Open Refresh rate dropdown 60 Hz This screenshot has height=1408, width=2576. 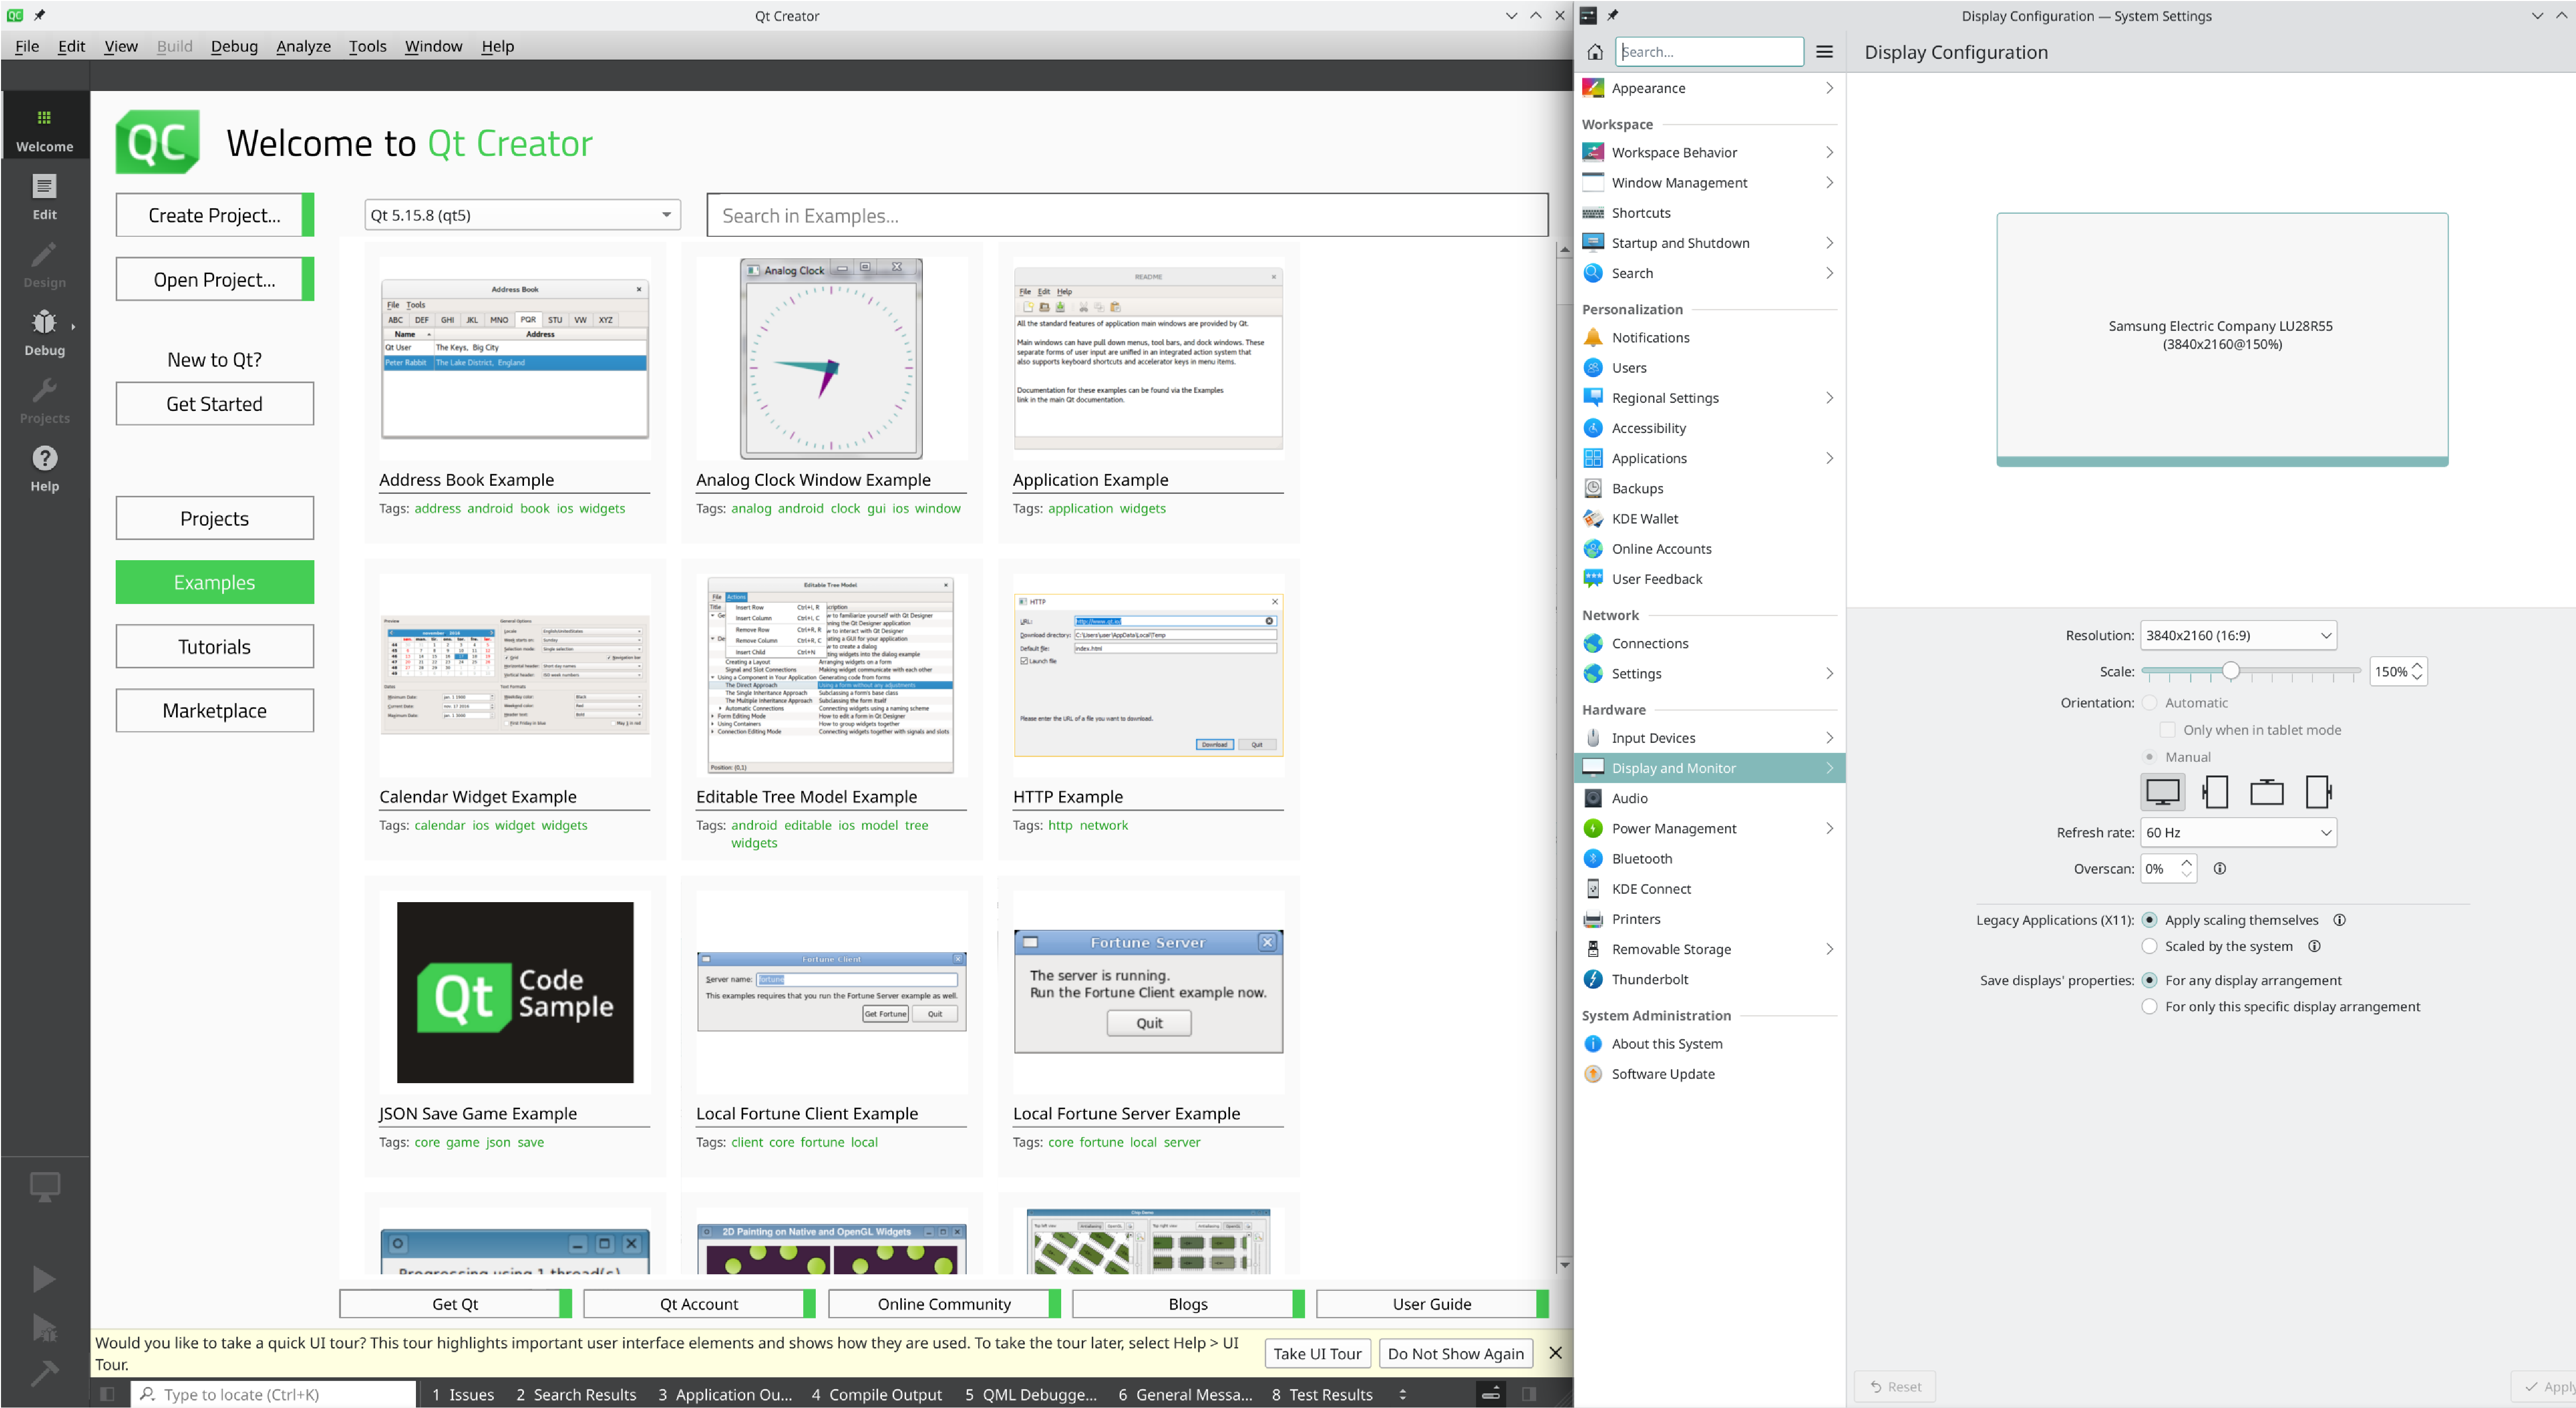(2238, 832)
